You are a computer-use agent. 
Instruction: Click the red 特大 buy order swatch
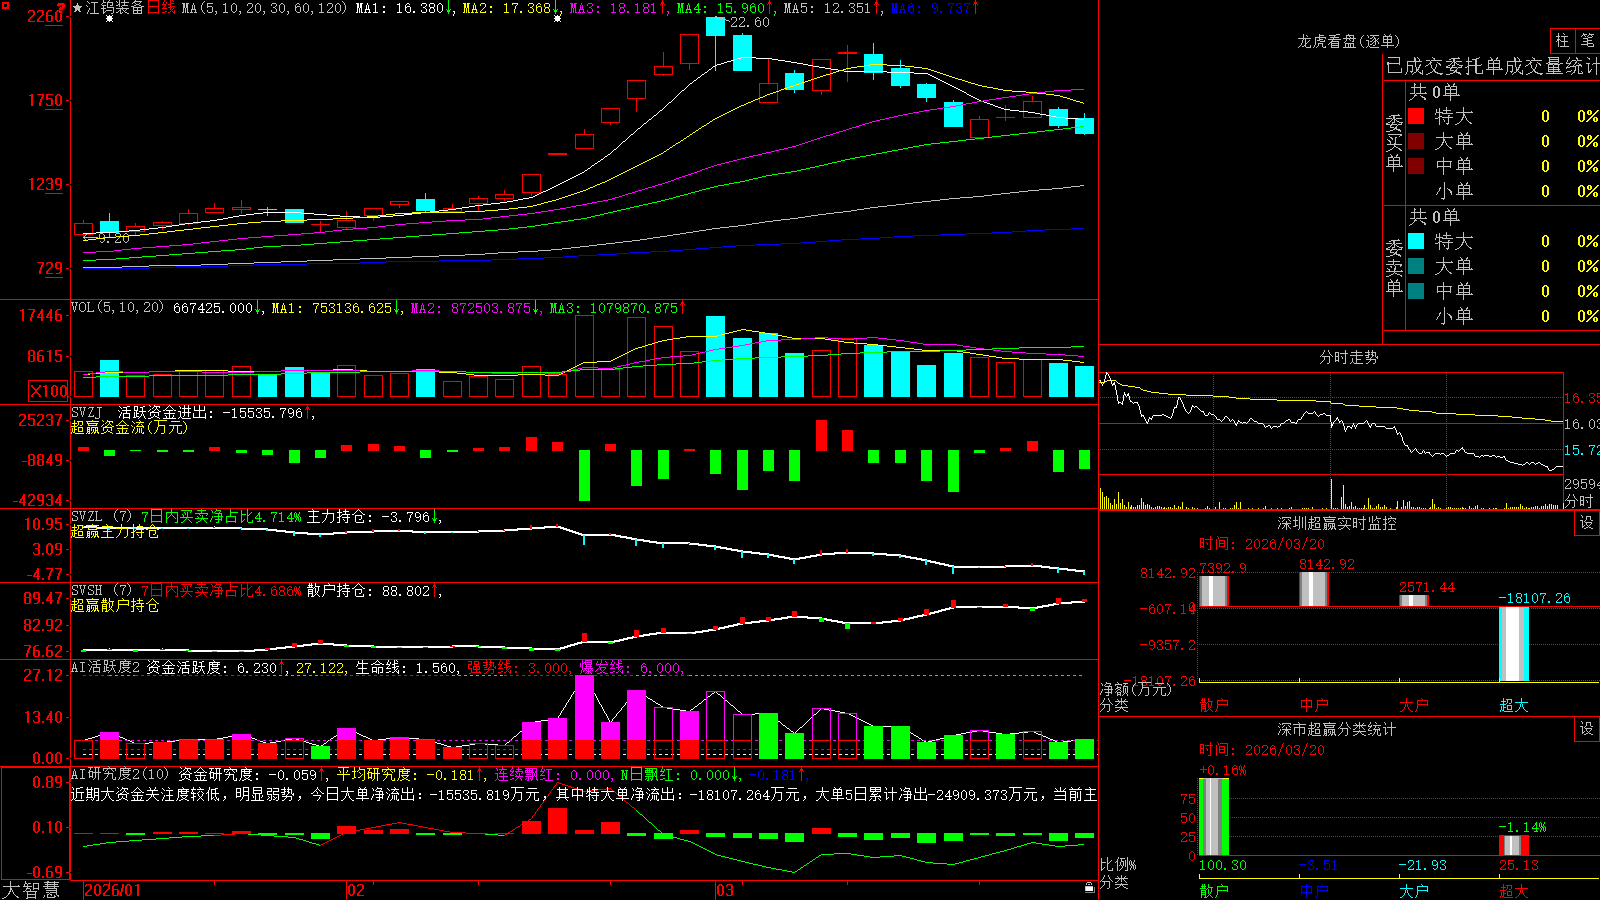(1416, 116)
